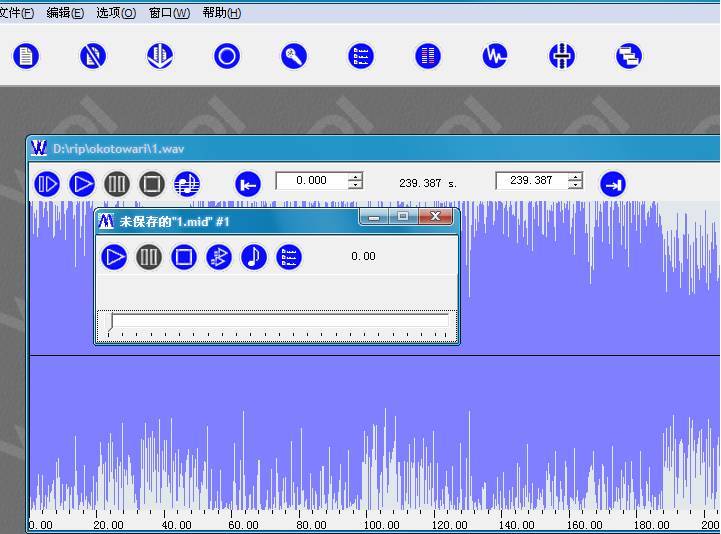Click the new document icon in main toolbar
721x534 pixels.
click(26, 56)
